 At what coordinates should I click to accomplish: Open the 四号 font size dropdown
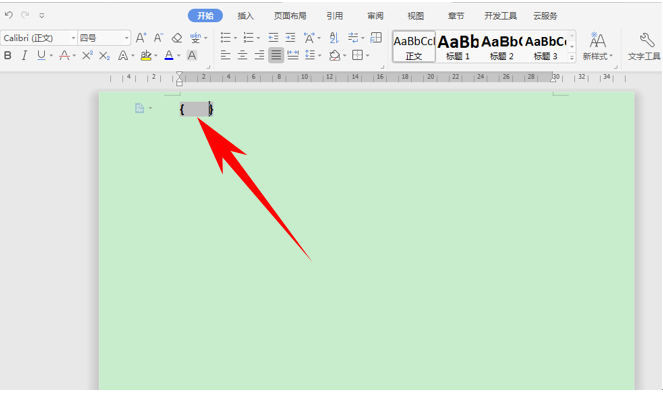(126, 38)
